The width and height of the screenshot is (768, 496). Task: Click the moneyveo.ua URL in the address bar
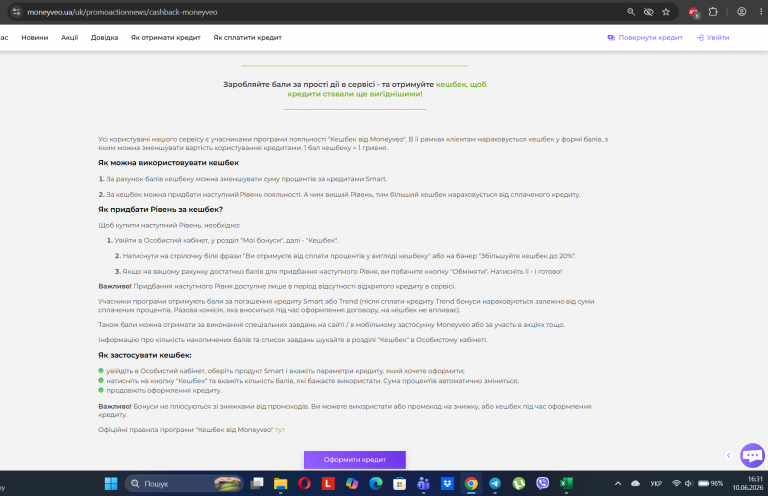122,12
